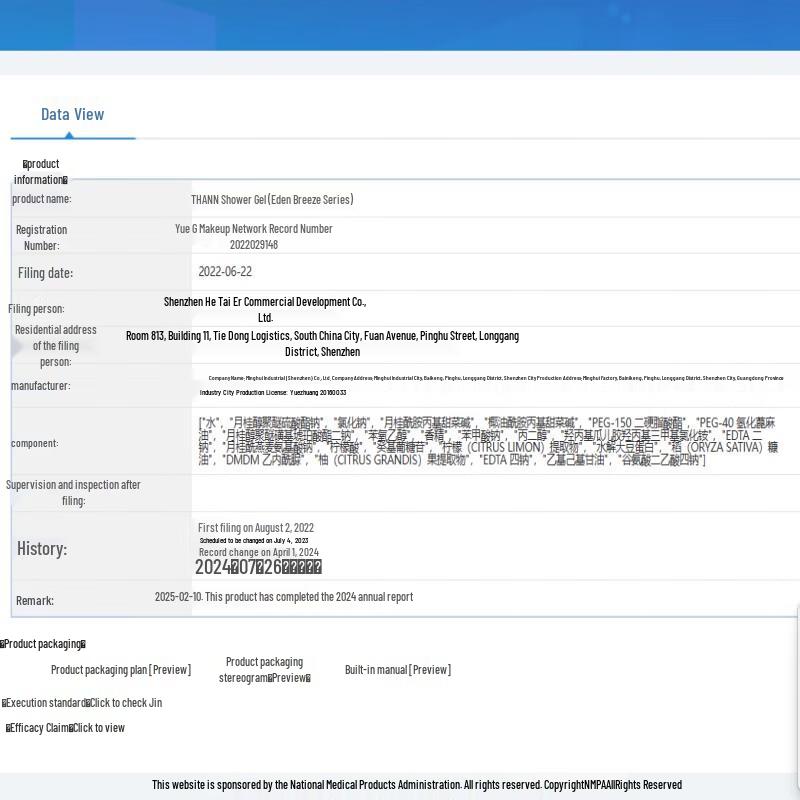
Task: Preview the Product packaging plan
Action: click(x=121, y=670)
